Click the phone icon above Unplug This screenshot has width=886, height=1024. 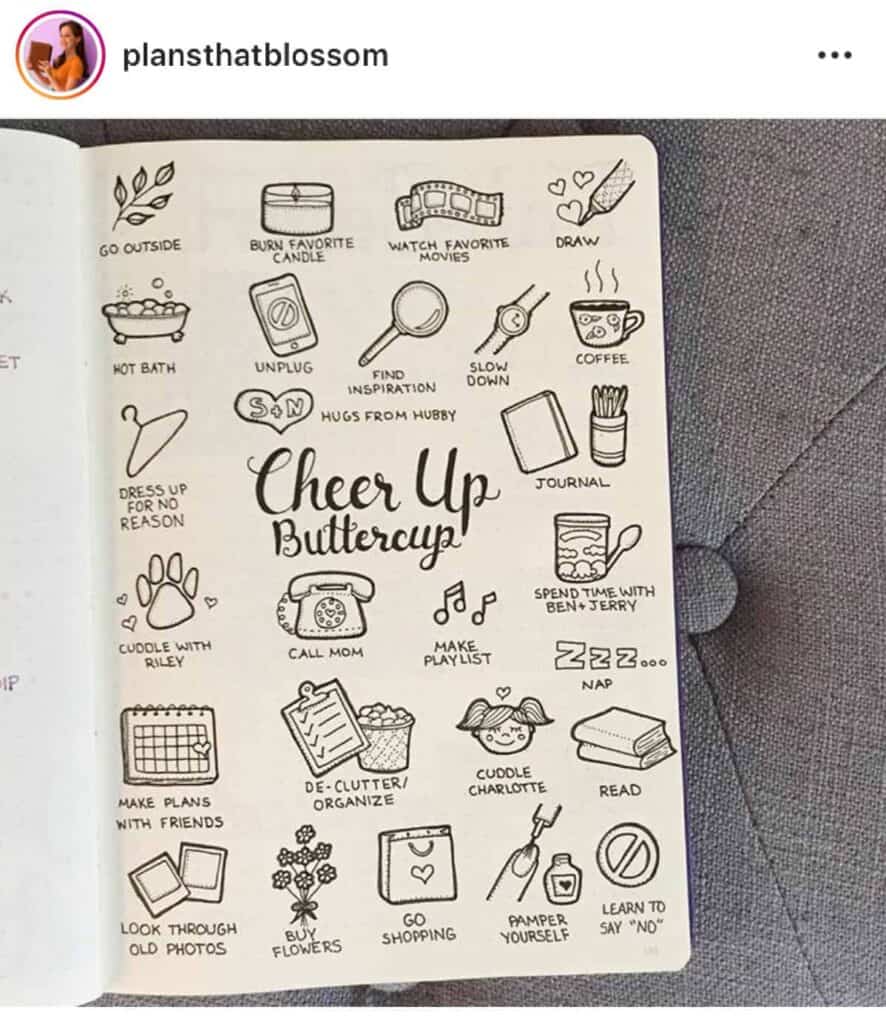tap(283, 314)
